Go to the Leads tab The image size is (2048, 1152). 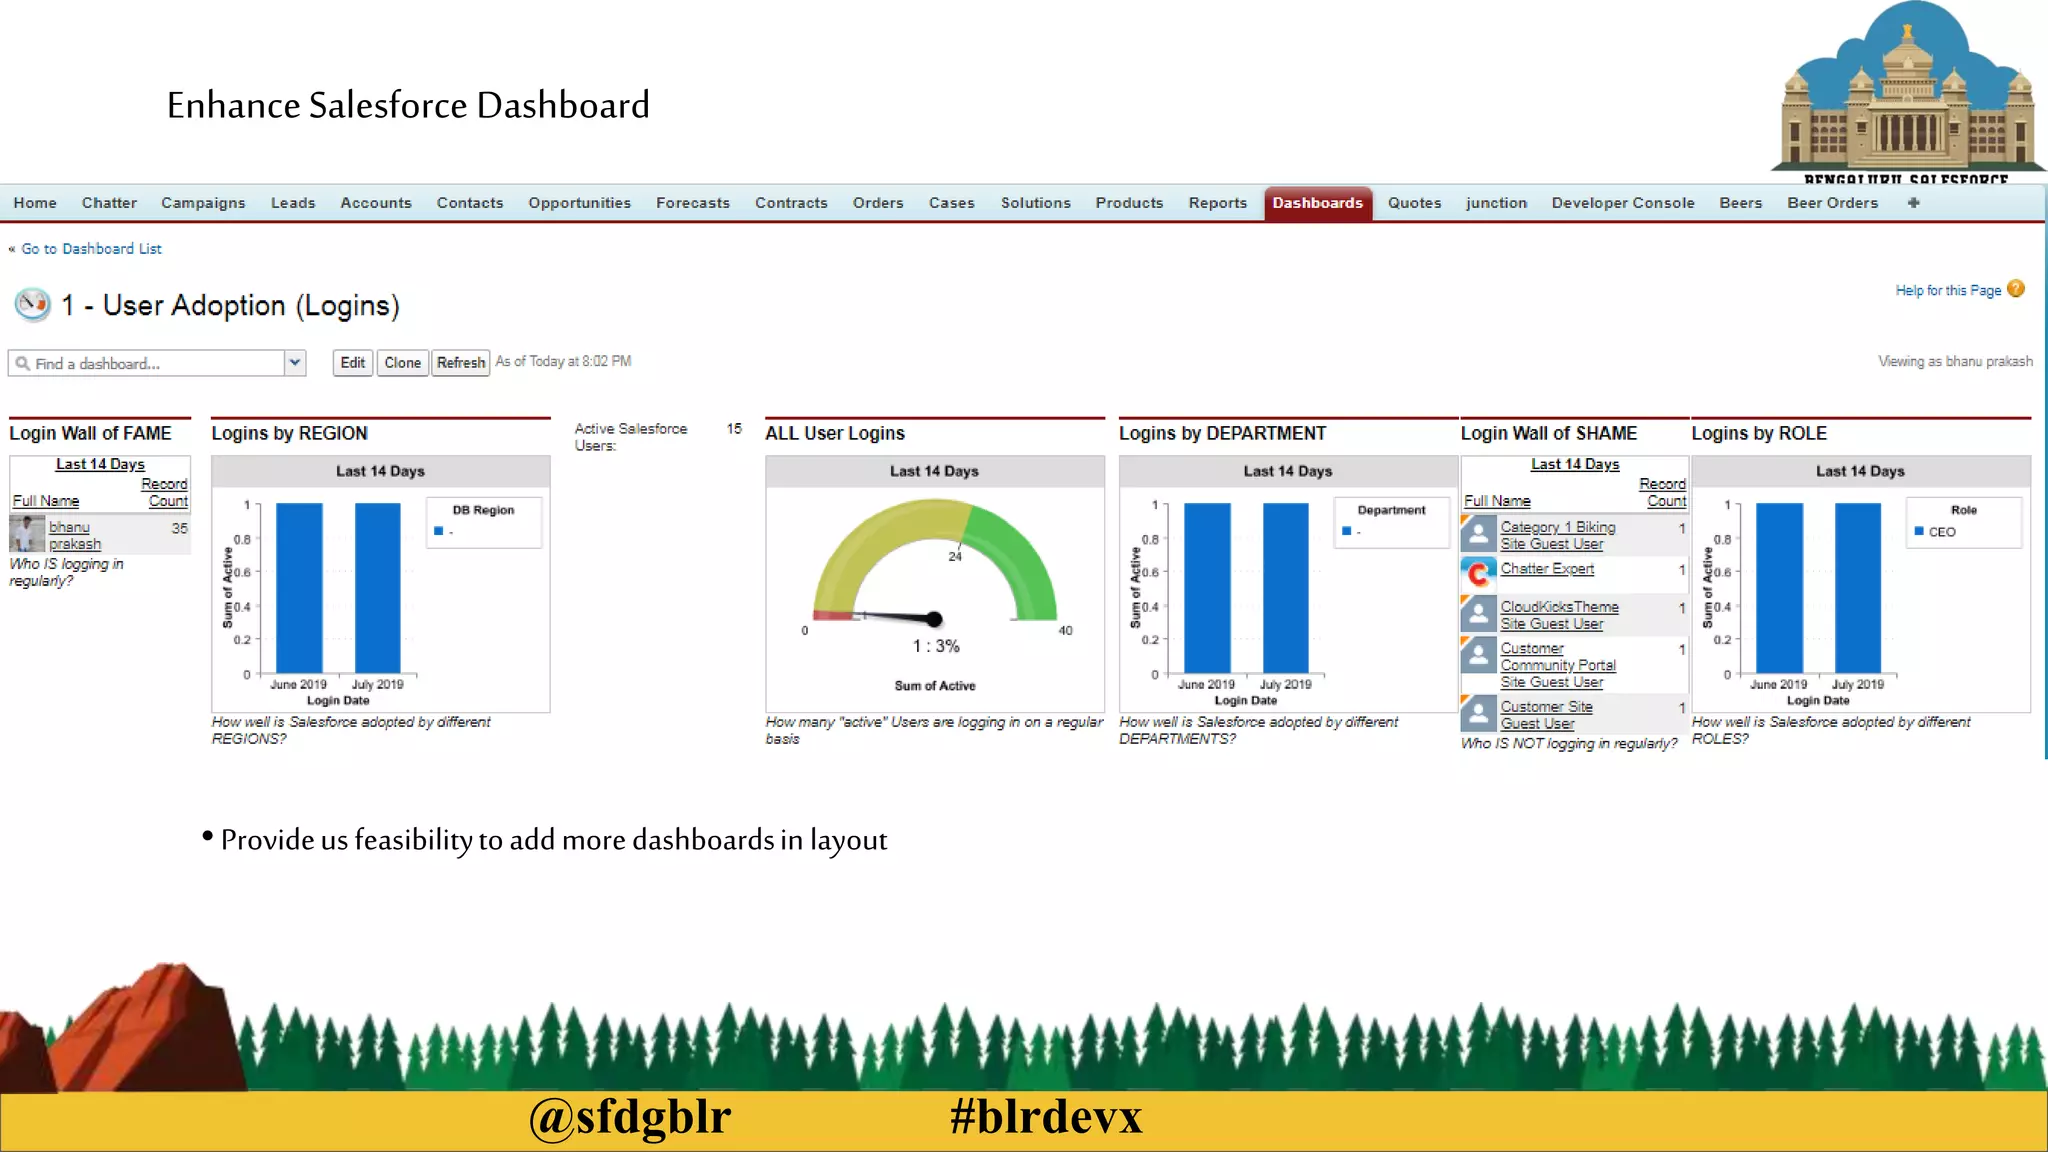[293, 203]
